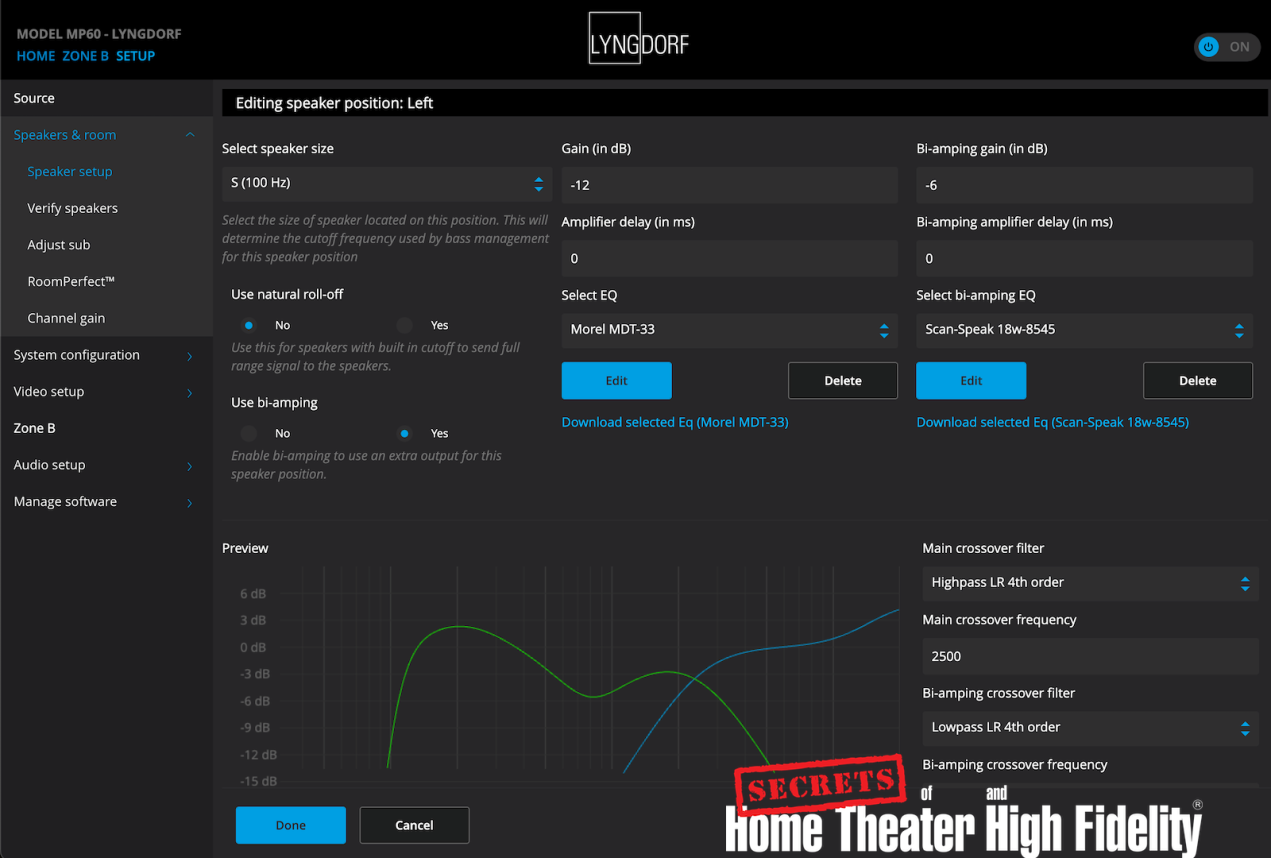Screen dimensions: 1271x858
Task: Expand the Manage software chevron arrow
Action: tap(190, 503)
